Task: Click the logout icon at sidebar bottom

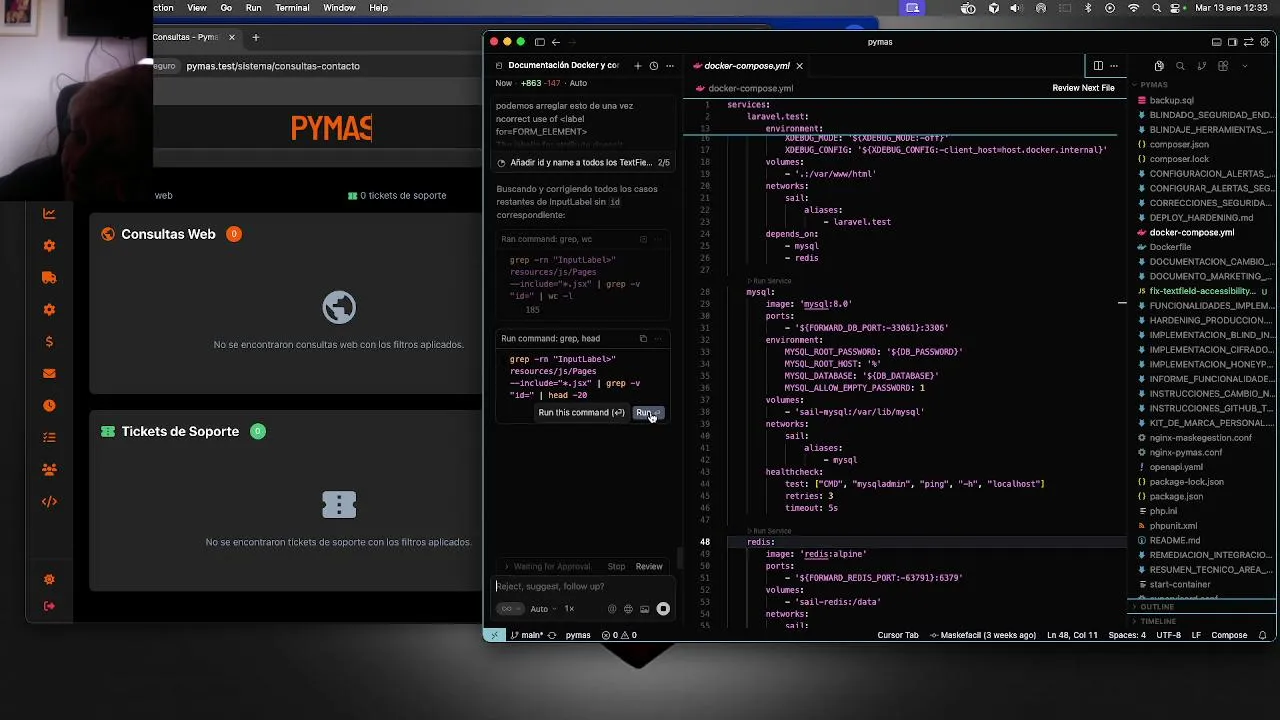Action: [x=49, y=606]
